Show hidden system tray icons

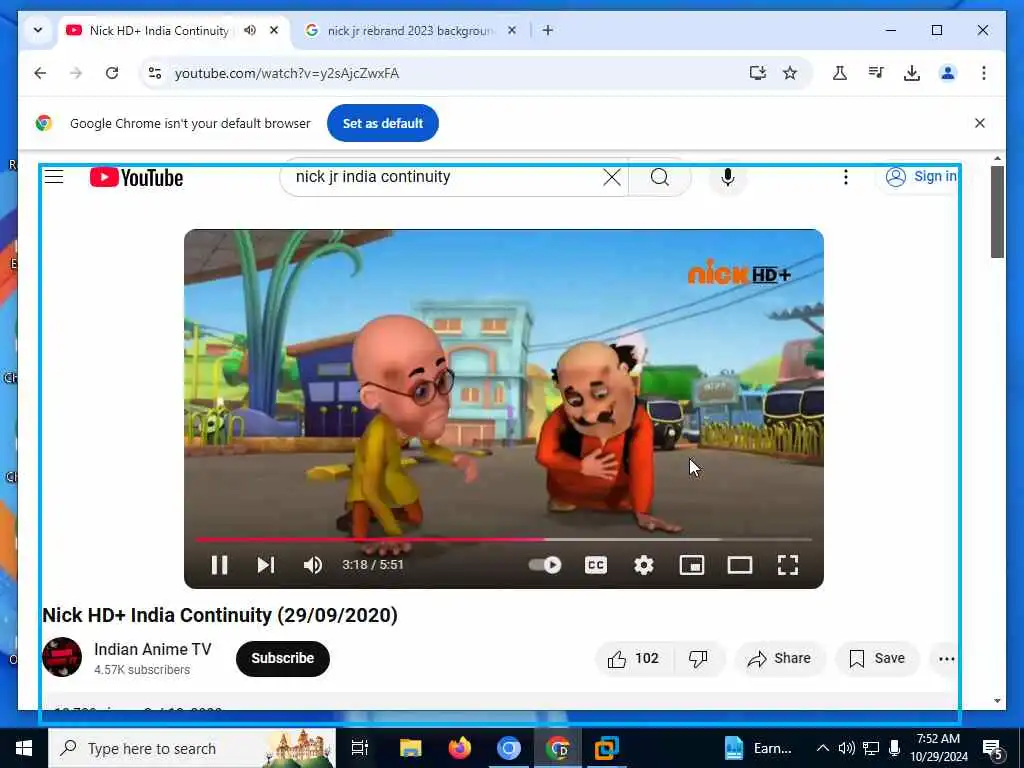823,748
